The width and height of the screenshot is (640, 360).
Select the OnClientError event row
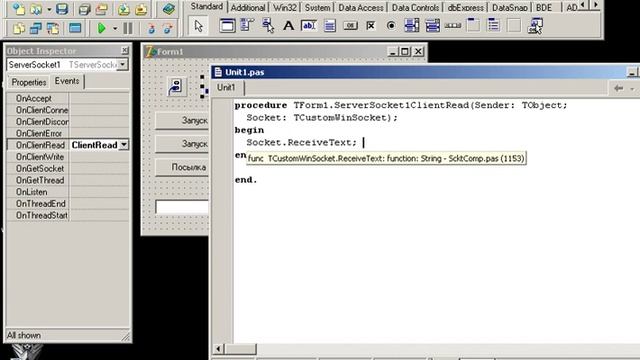pos(68,133)
